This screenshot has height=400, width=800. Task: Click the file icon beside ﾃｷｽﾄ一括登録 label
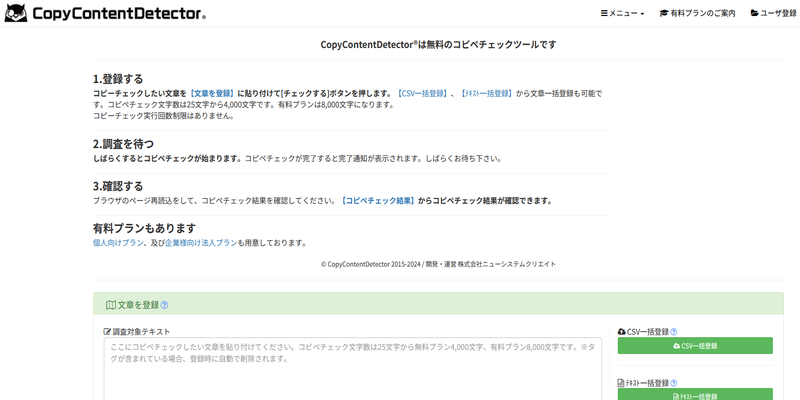click(x=622, y=383)
